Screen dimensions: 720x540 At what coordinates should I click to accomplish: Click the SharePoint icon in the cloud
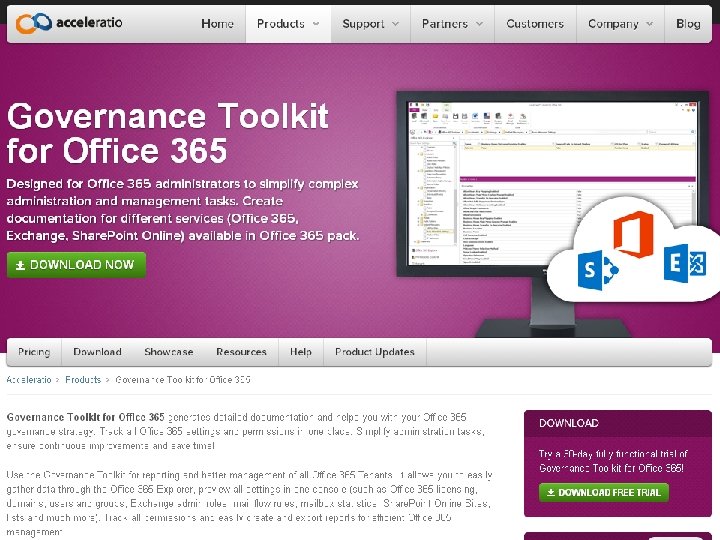point(597,270)
